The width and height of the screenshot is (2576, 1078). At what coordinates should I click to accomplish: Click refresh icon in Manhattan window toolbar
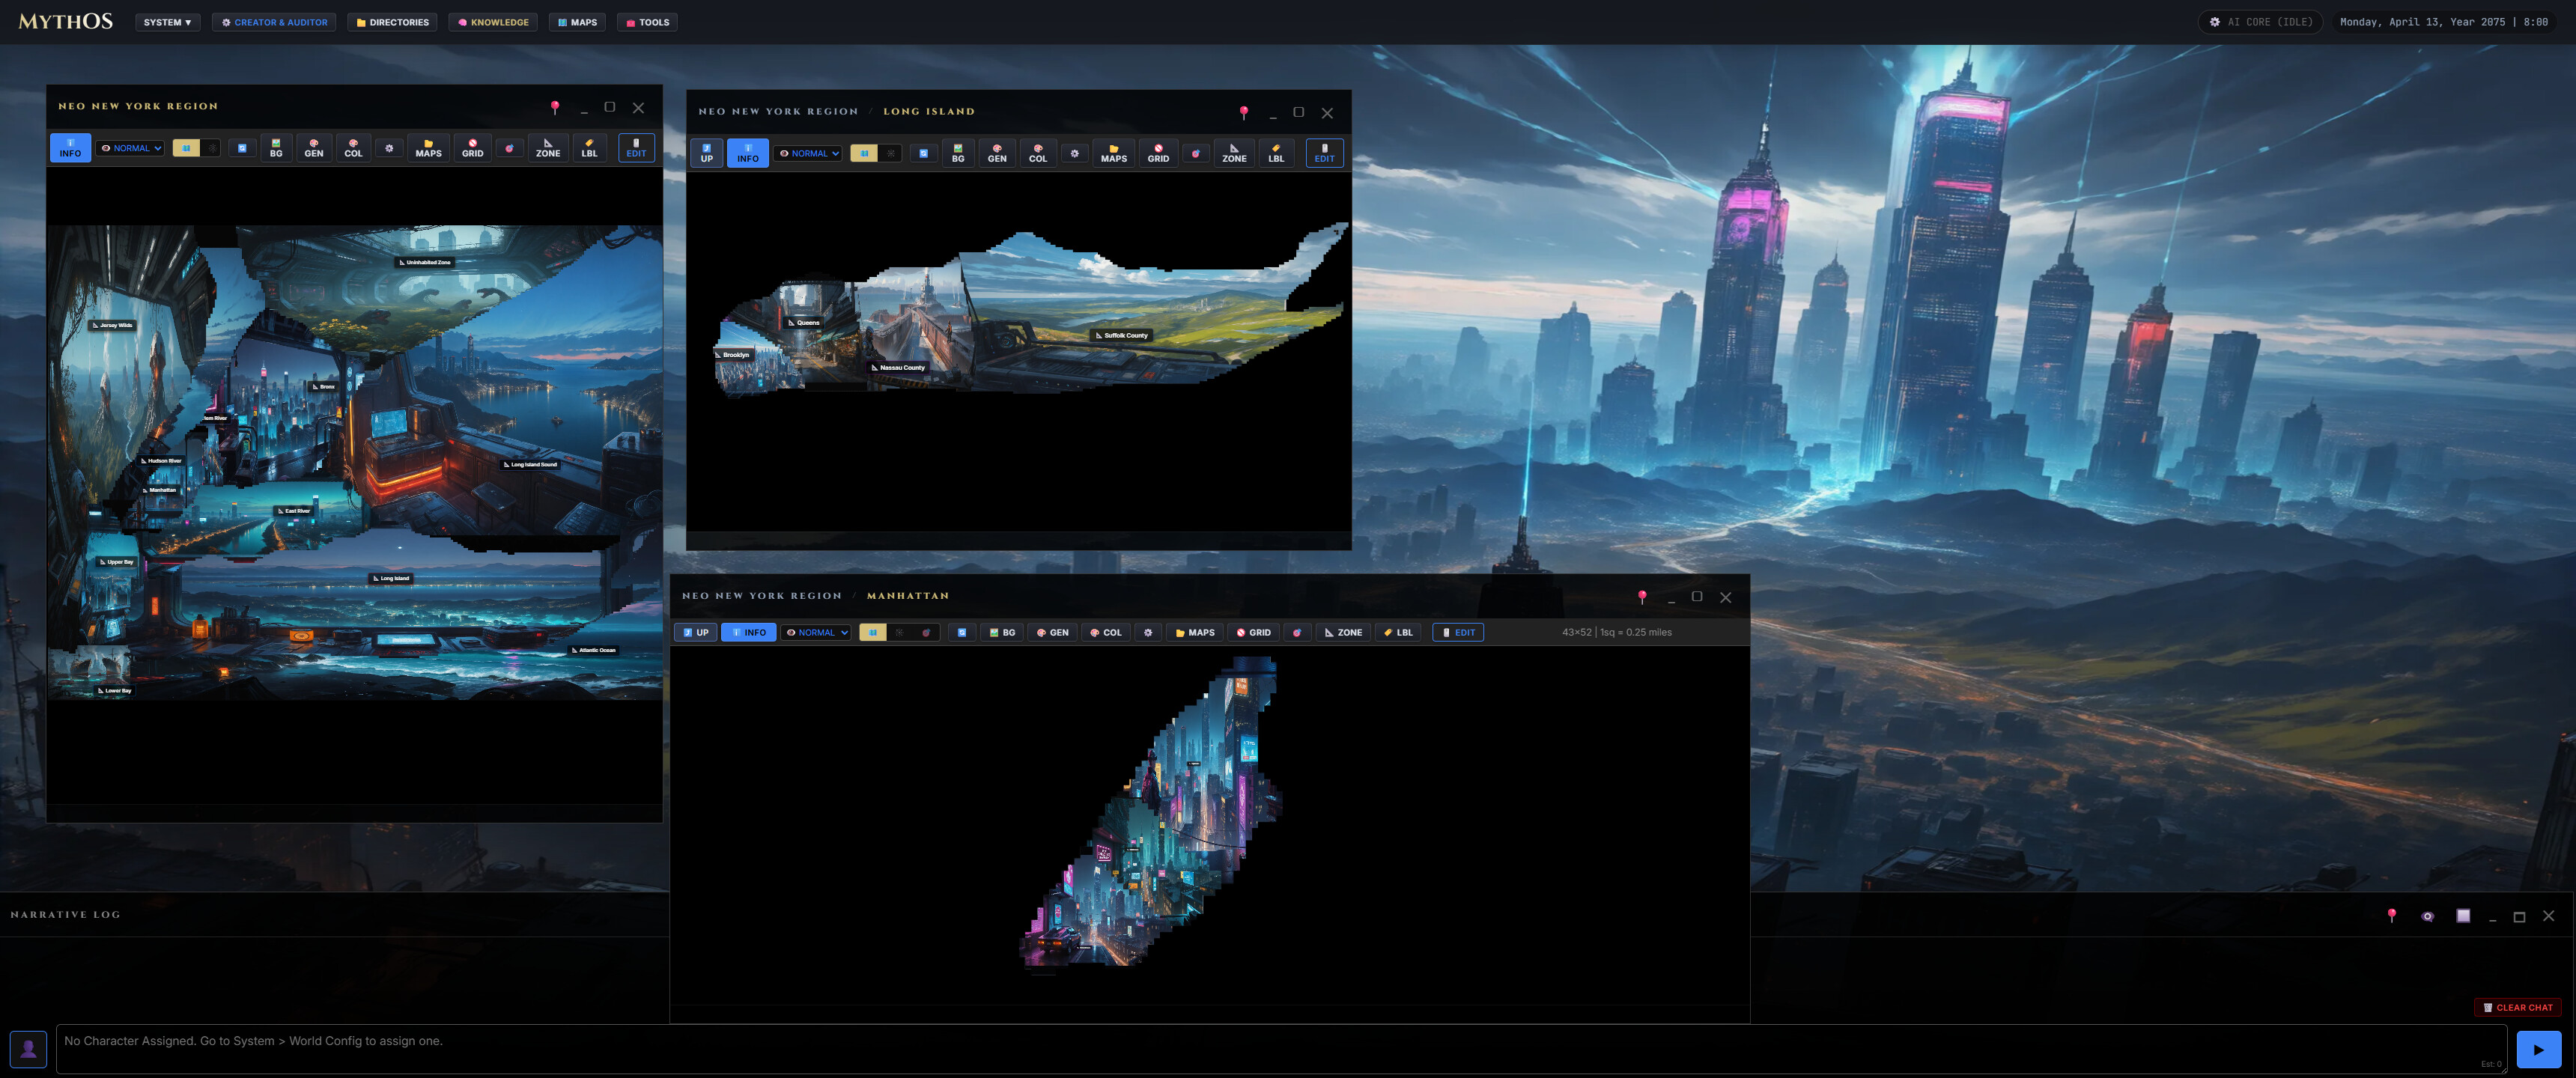[x=962, y=632]
